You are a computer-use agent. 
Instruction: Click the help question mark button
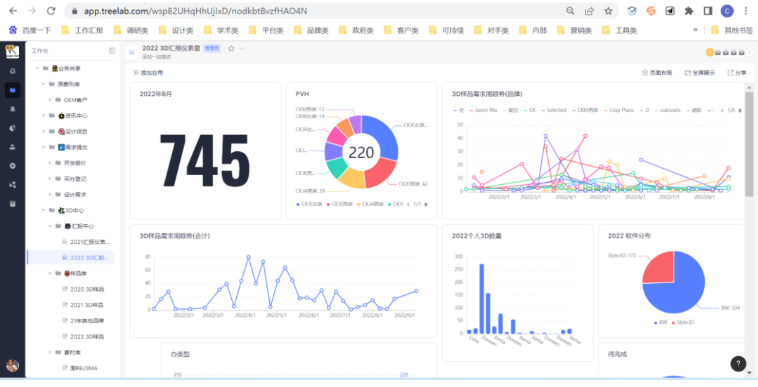pos(738,363)
